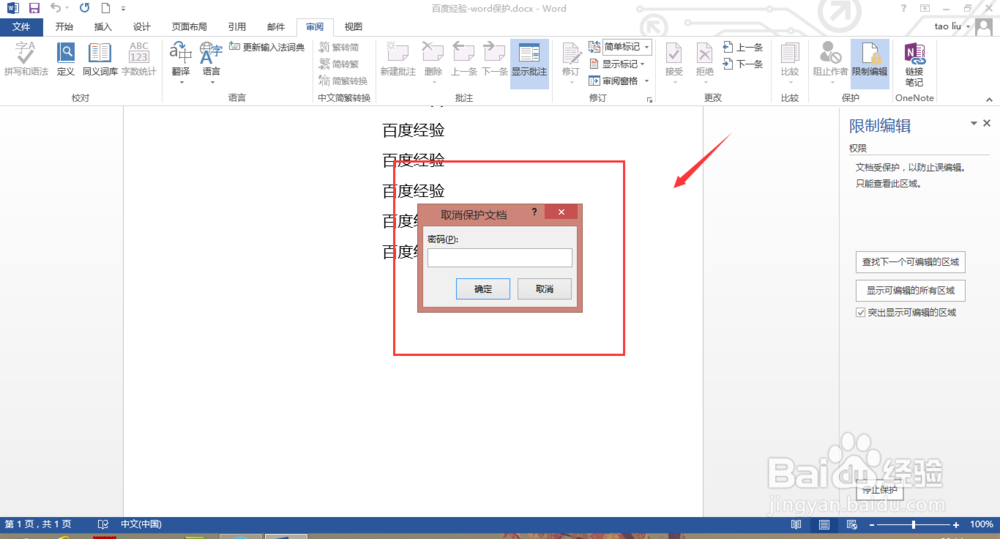The height and width of the screenshot is (539, 1000).
Task: Click 停止保护 button
Action: (x=879, y=490)
